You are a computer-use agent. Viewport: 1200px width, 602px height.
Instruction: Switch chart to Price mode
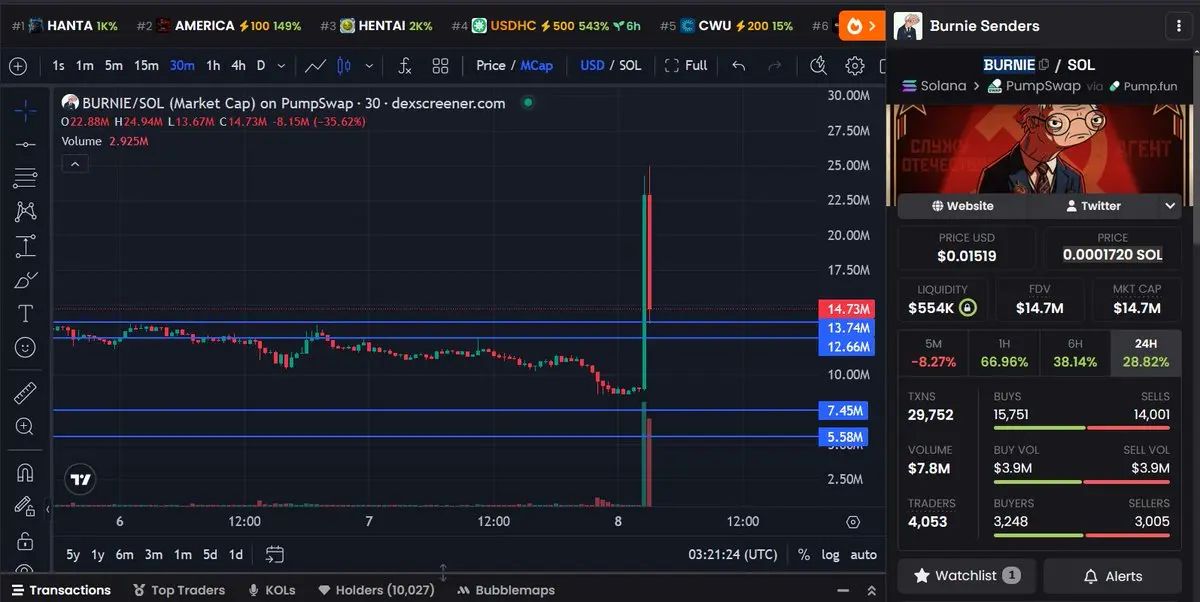point(490,66)
